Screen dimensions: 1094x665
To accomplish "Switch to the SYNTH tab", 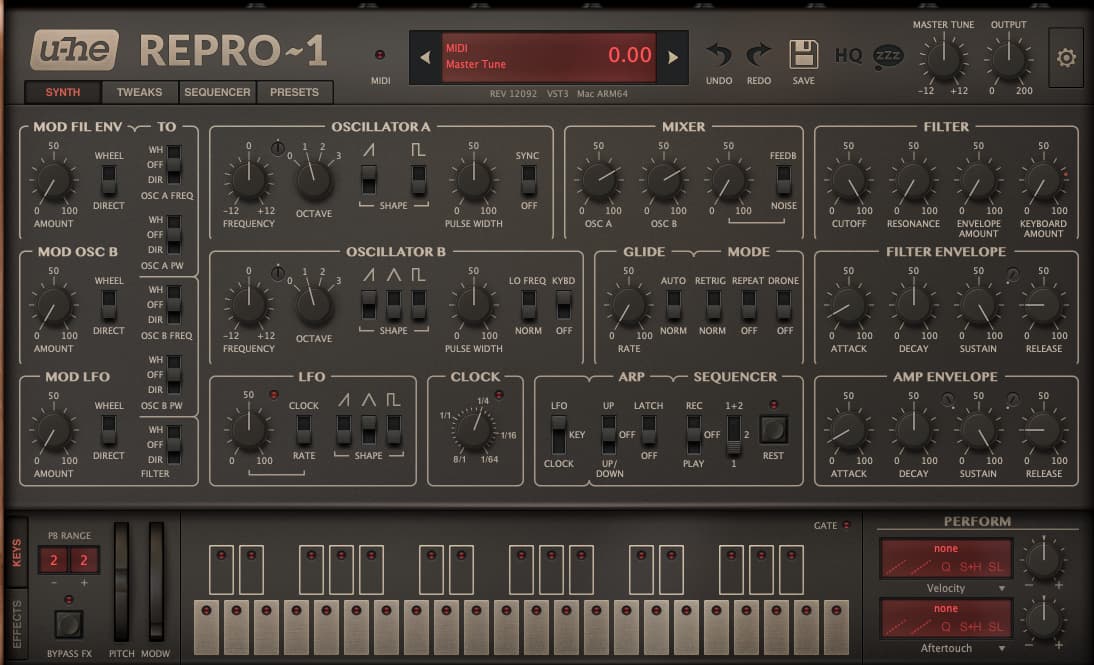I will (x=63, y=92).
